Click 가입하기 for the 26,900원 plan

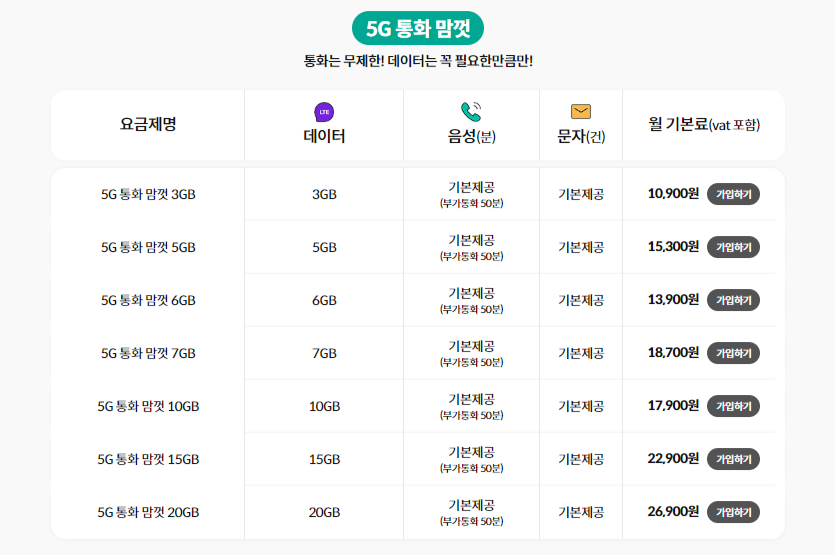coord(733,512)
